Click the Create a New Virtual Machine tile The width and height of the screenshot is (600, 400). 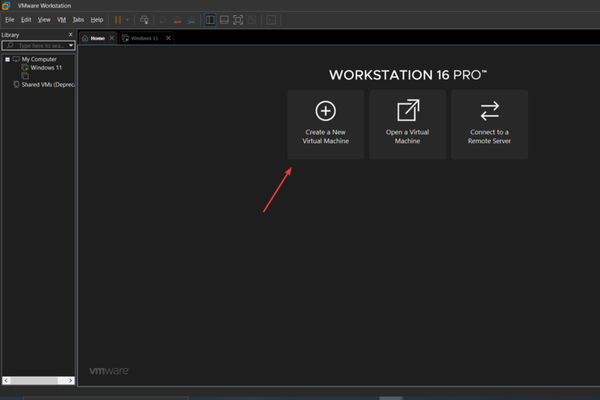[325, 124]
